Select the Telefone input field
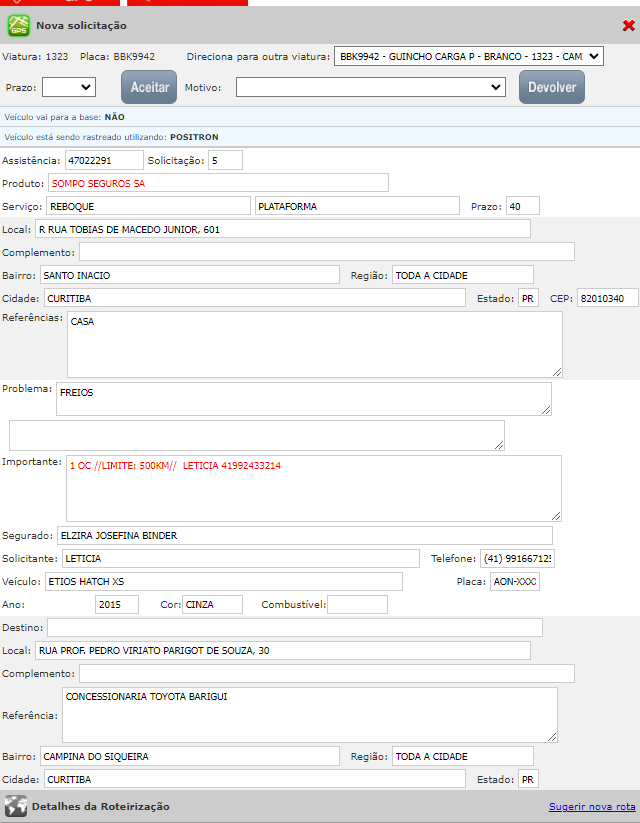This screenshot has width=640, height=823. 517,558
